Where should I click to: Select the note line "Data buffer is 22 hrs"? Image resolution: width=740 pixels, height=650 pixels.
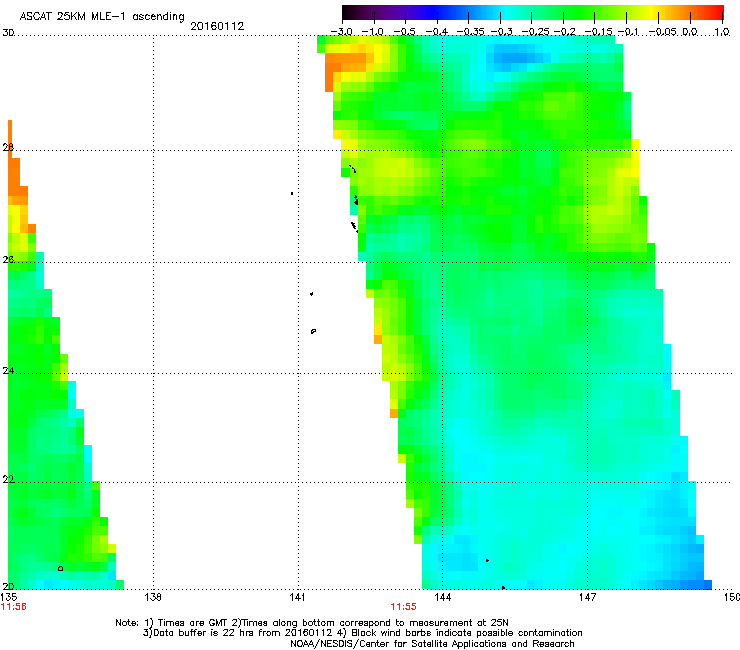pos(362,633)
